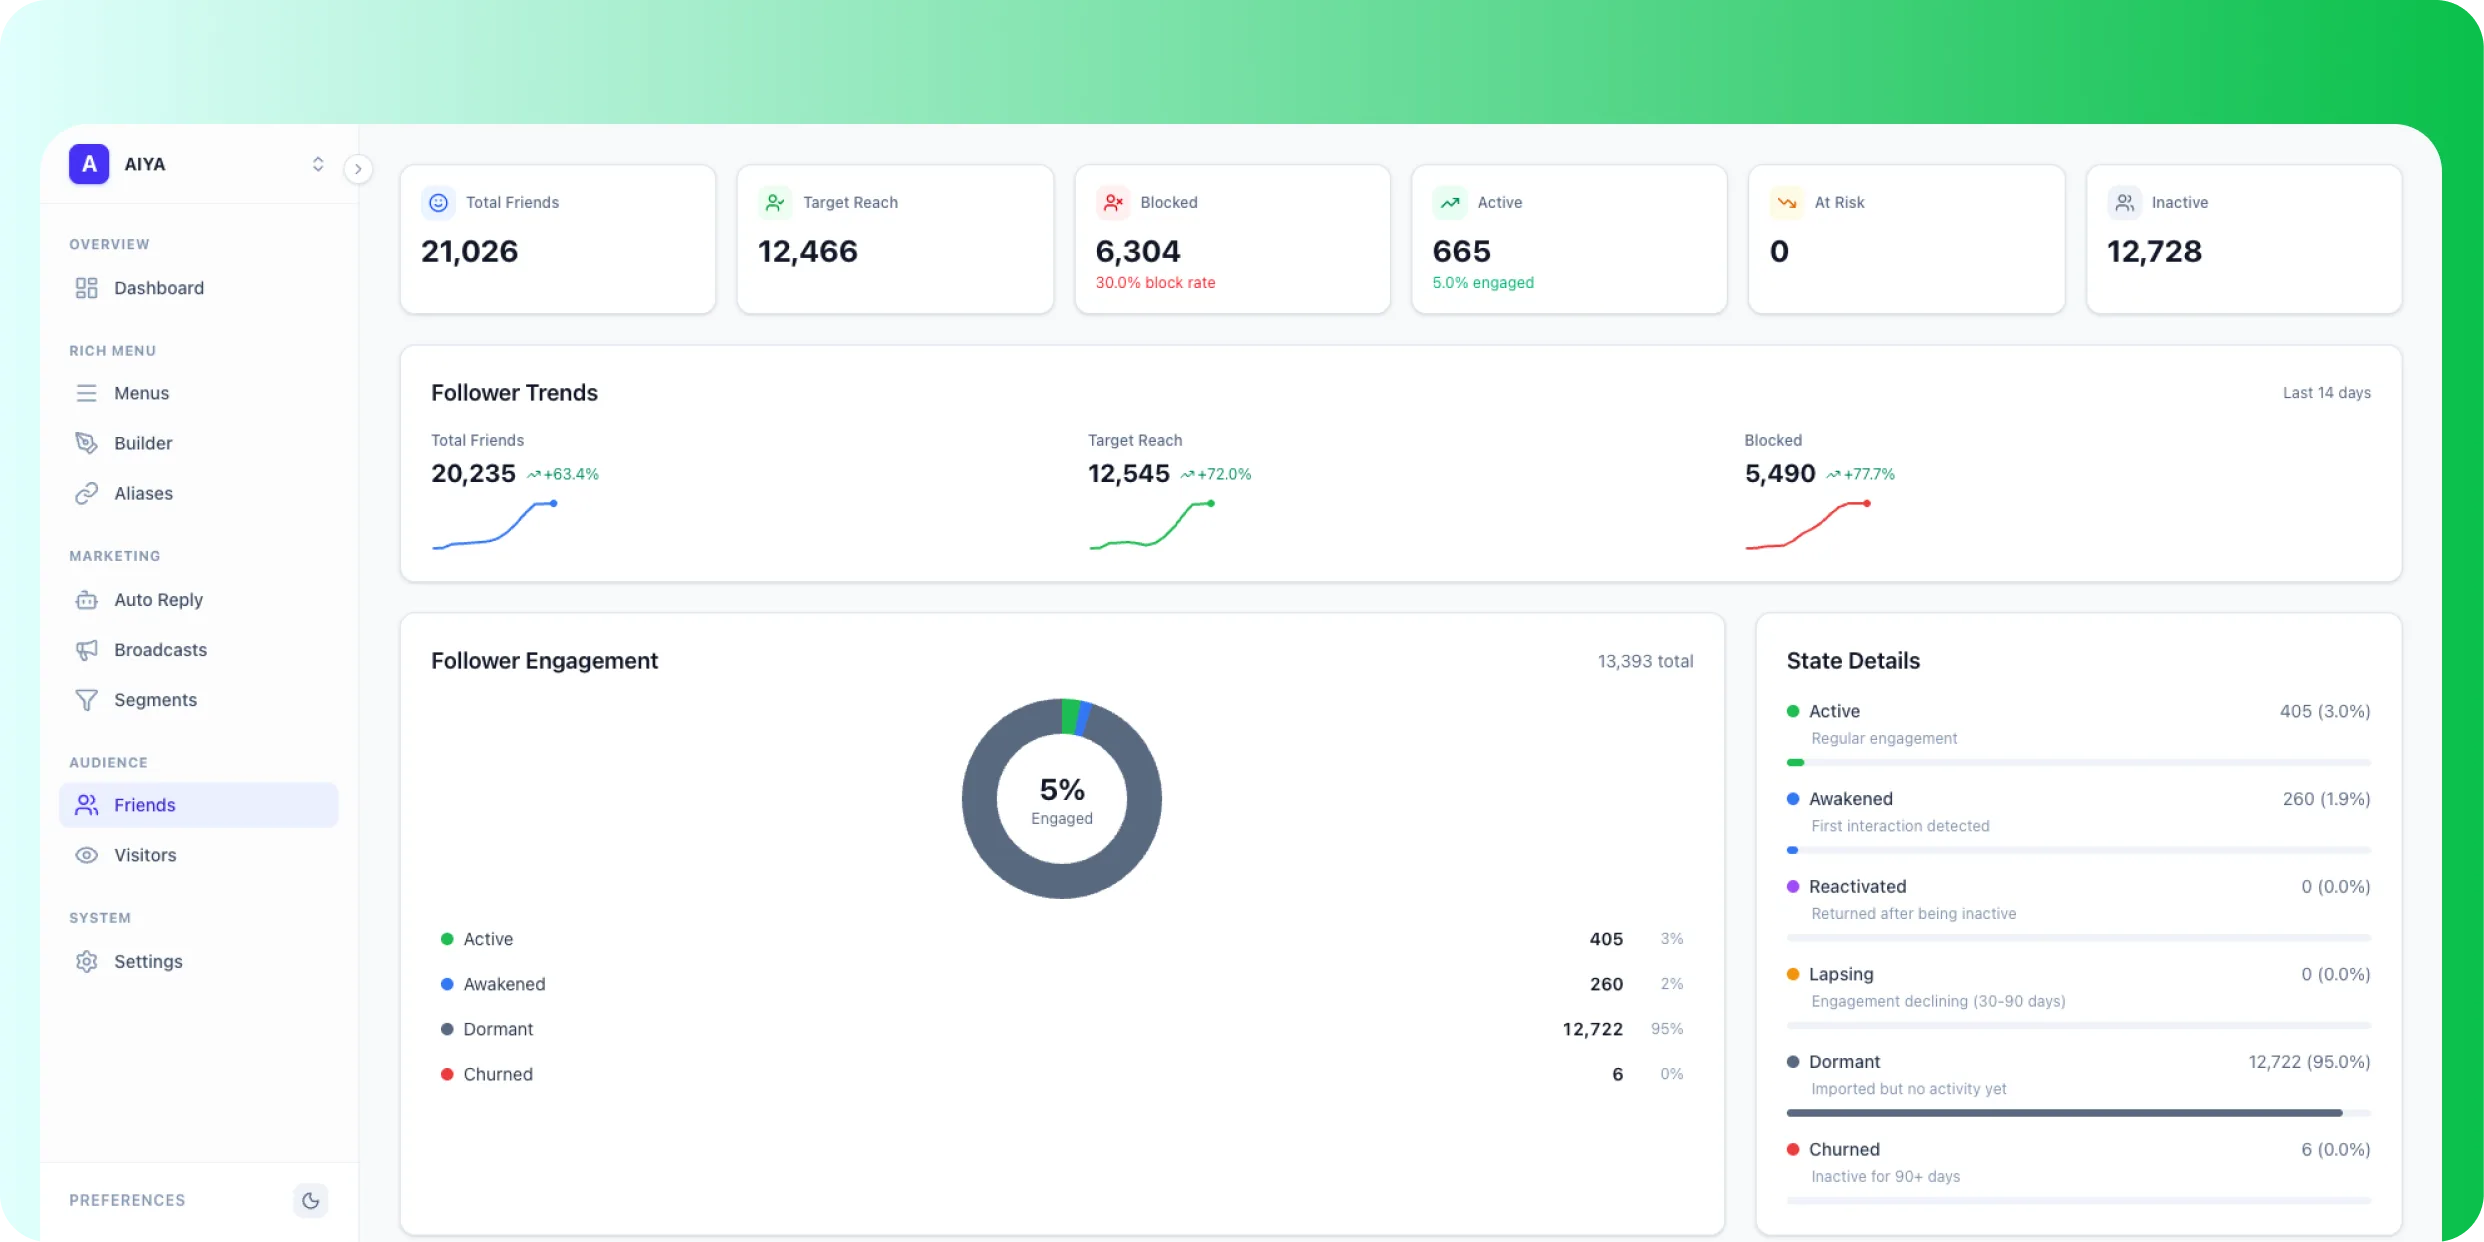This screenshot has width=2484, height=1242.
Task: Select the Broadcasts megaphone icon
Action: pyautogui.click(x=86, y=649)
